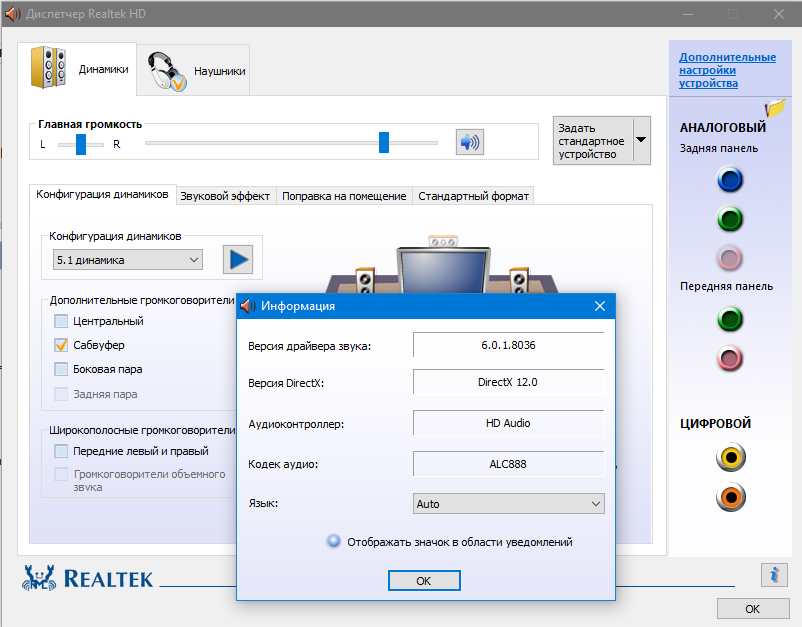Toggle the Задняя пара checkbox
The height and width of the screenshot is (627, 802).
tap(61, 394)
